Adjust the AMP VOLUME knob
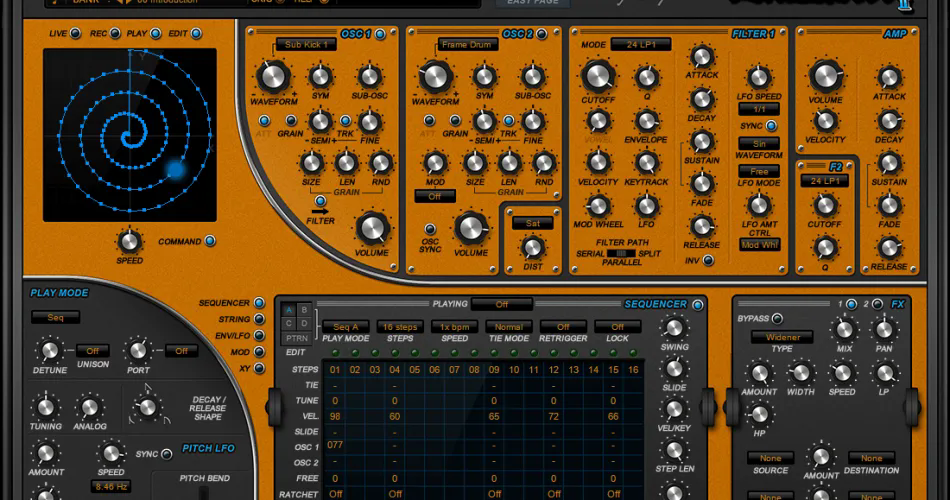 (x=825, y=77)
